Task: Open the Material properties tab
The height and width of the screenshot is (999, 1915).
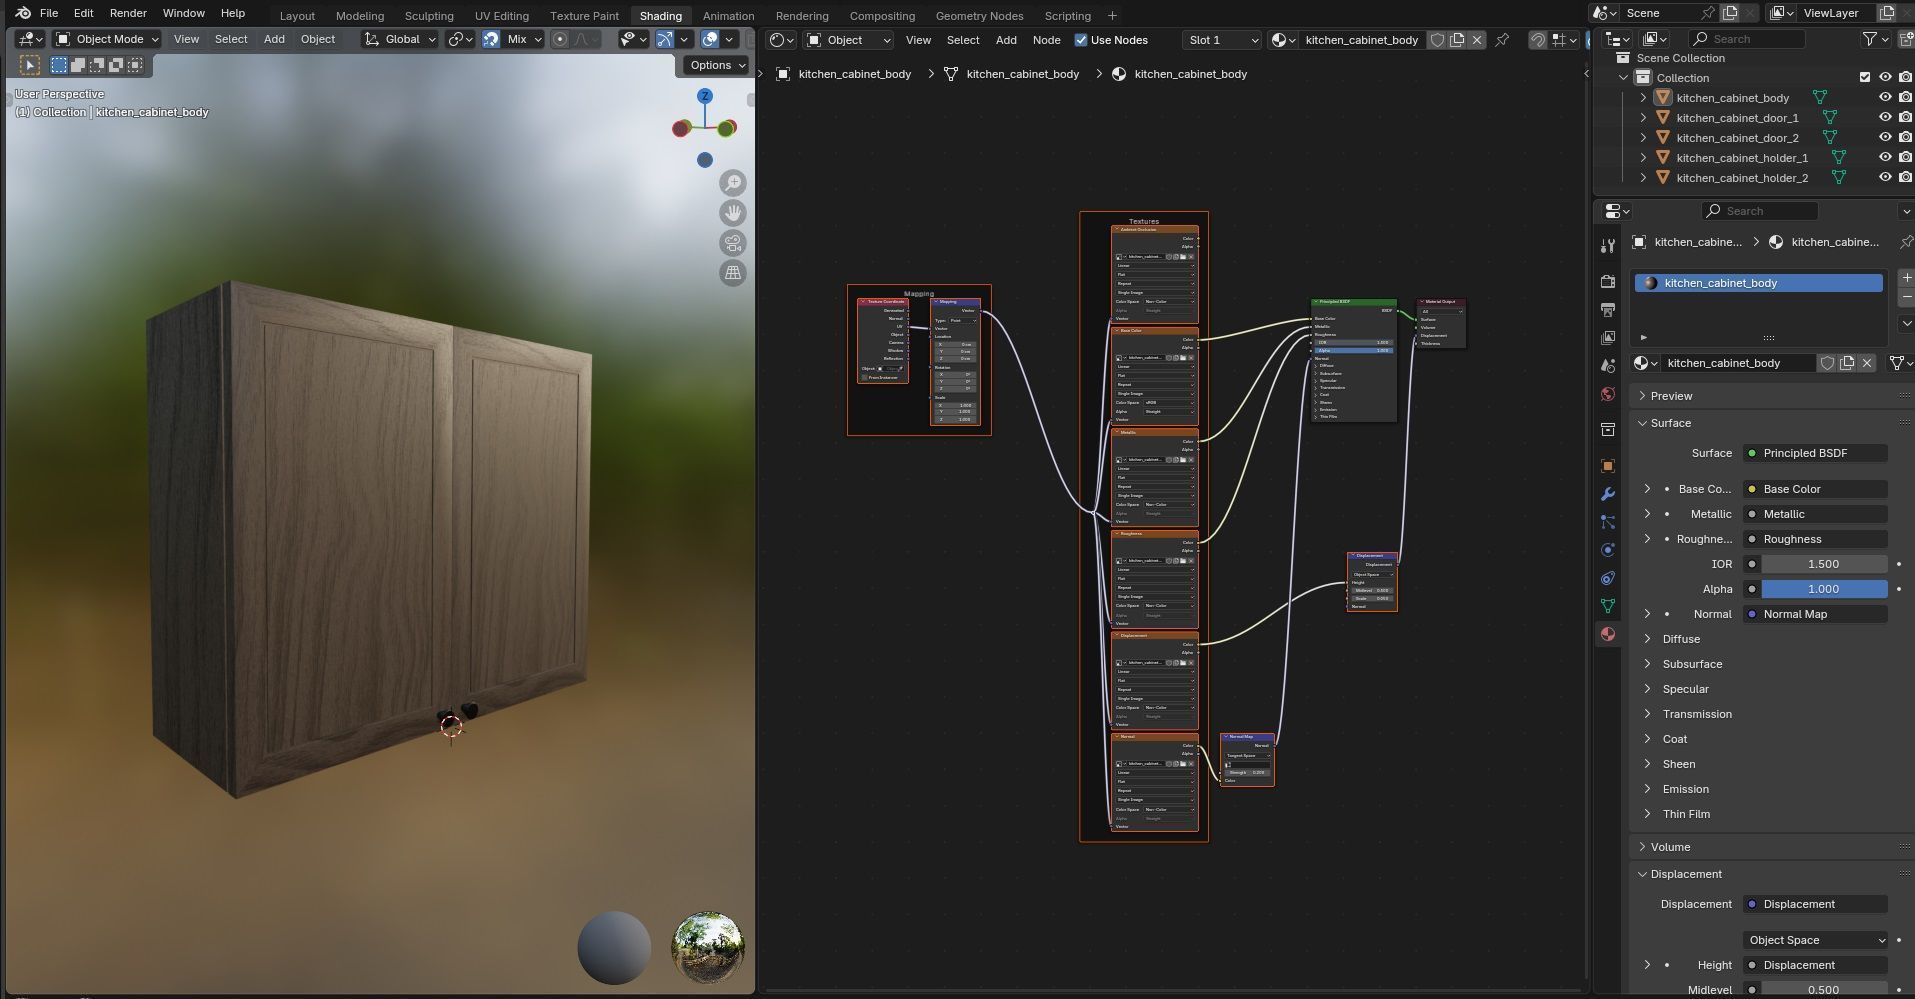Action: 1608,634
